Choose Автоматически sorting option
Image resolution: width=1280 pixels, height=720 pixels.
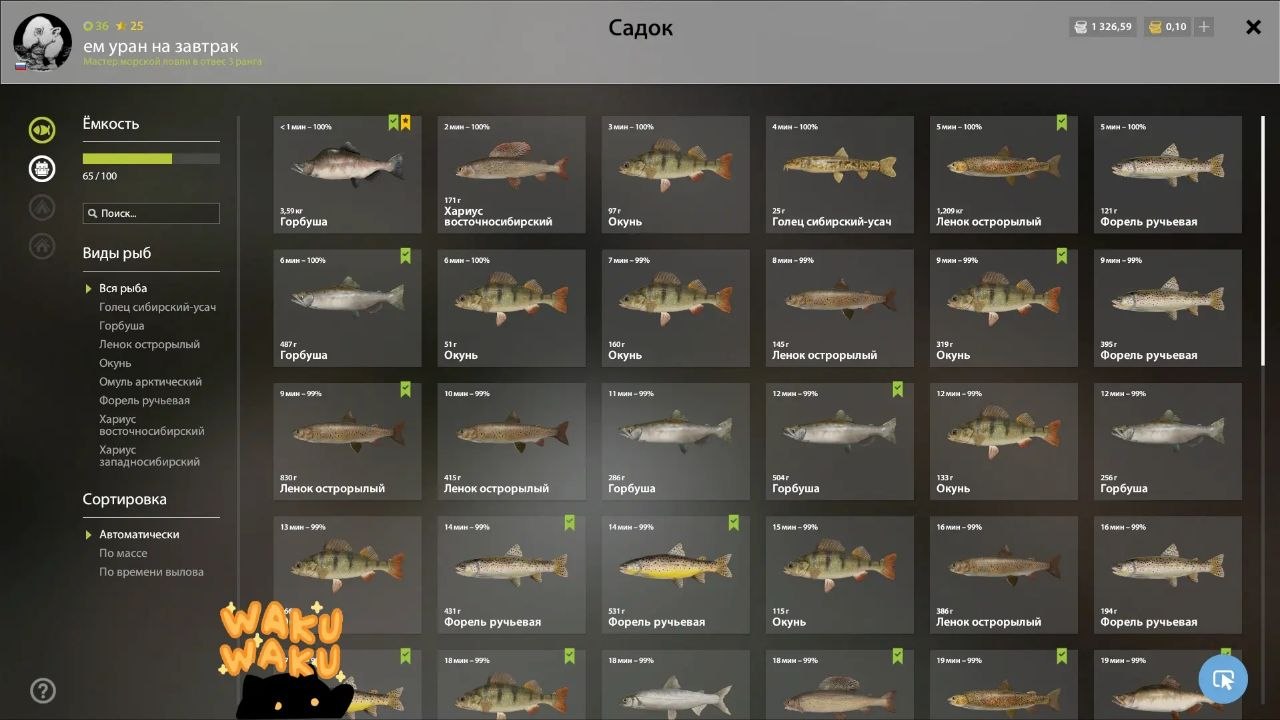click(x=139, y=534)
